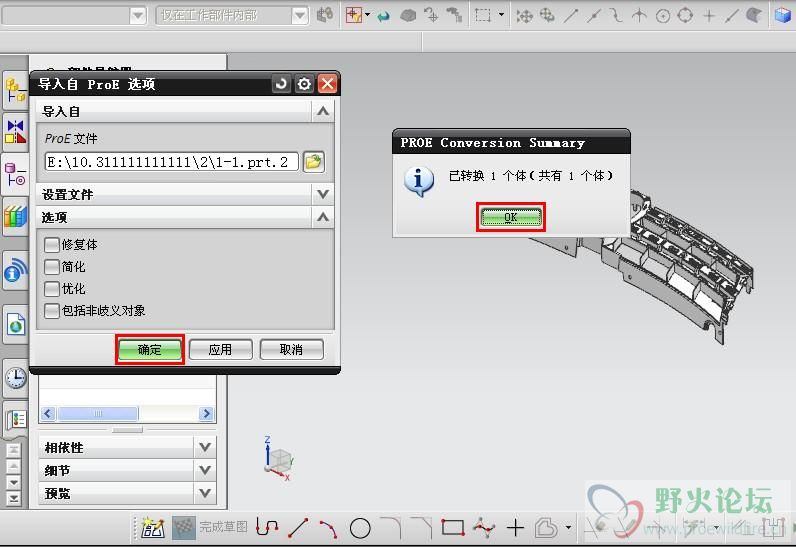
Task: Open the 仅在工作部件内部 scope dropdown
Action: (300, 16)
